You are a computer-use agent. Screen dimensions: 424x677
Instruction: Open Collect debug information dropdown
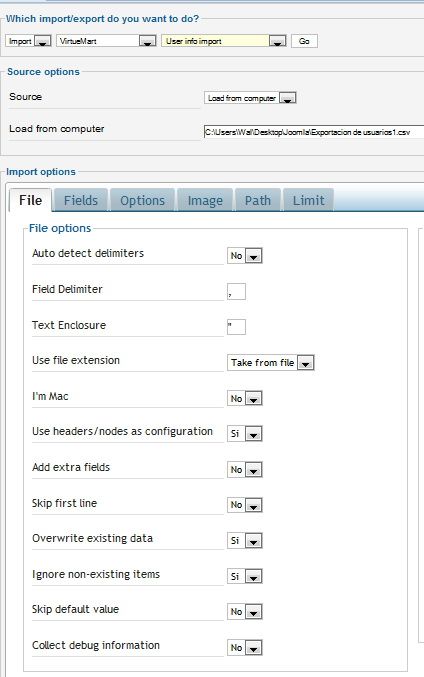tap(245, 647)
